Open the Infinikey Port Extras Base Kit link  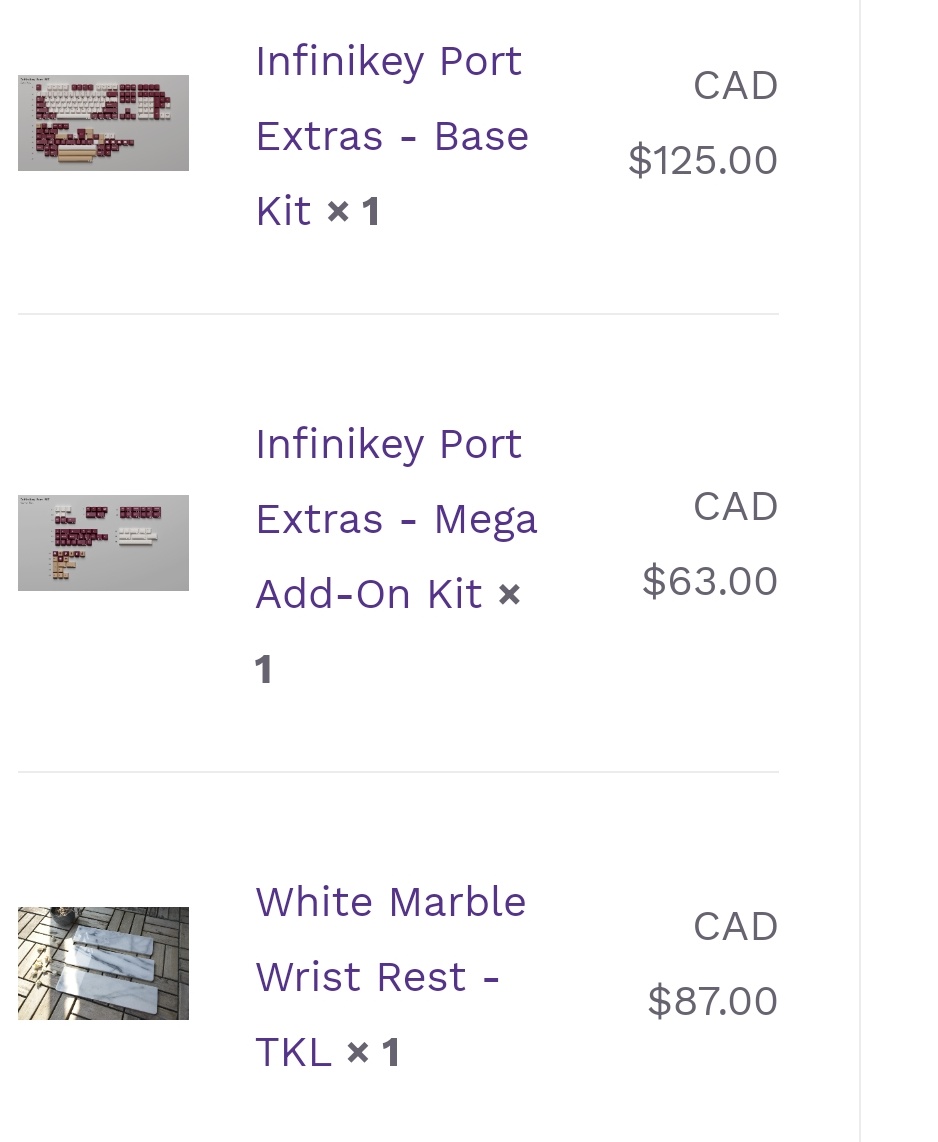(392, 136)
